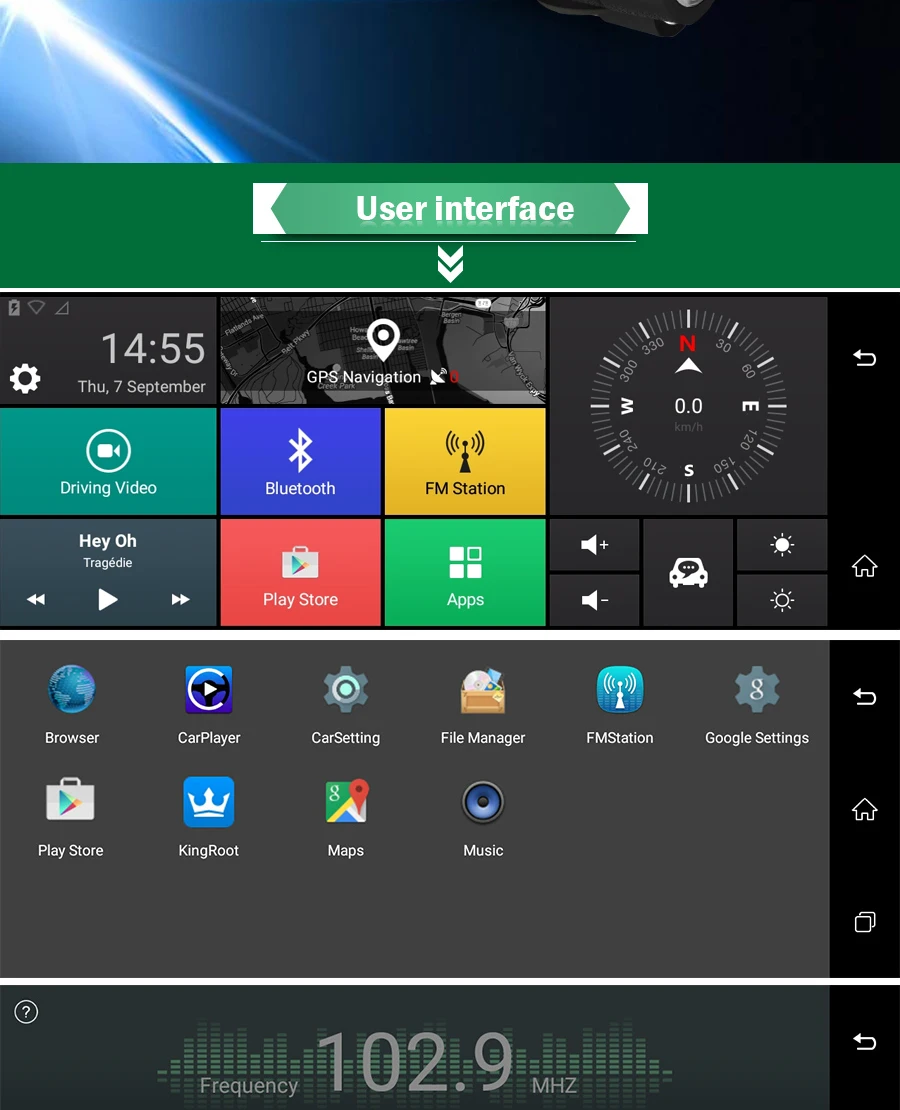This screenshot has width=900, height=1110.
Task: Decrease volume with the speaker minus button
Action: [x=595, y=600]
